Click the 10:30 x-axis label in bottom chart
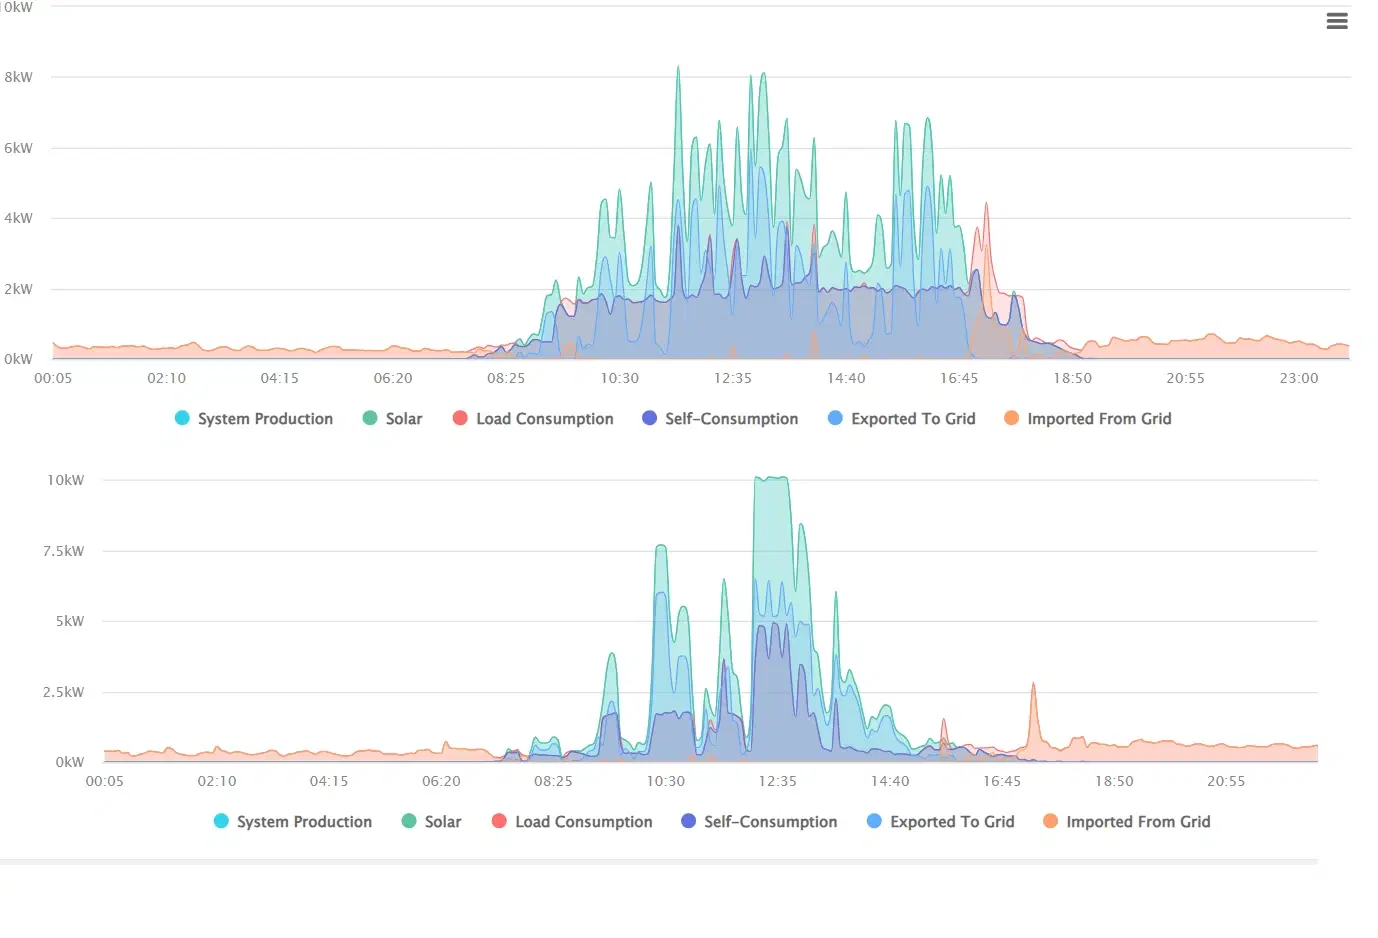This screenshot has width=1378, height=938. pos(666,781)
